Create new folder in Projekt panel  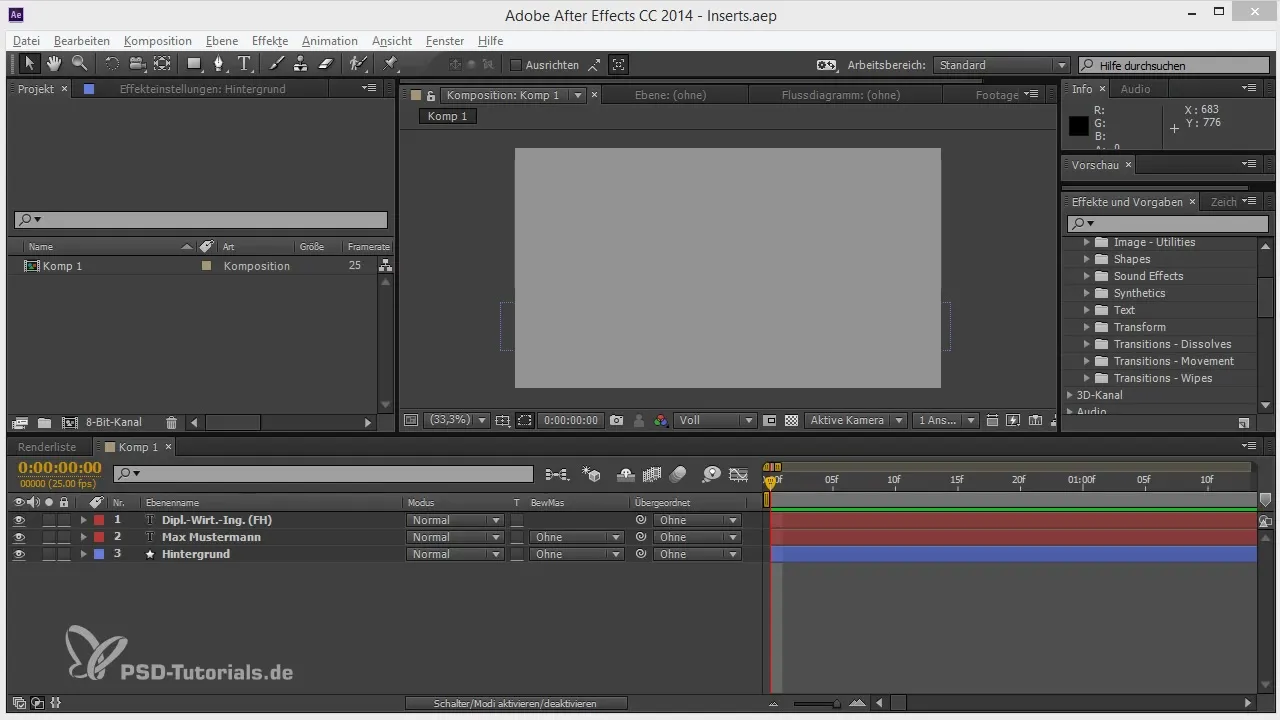pyautogui.click(x=44, y=423)
